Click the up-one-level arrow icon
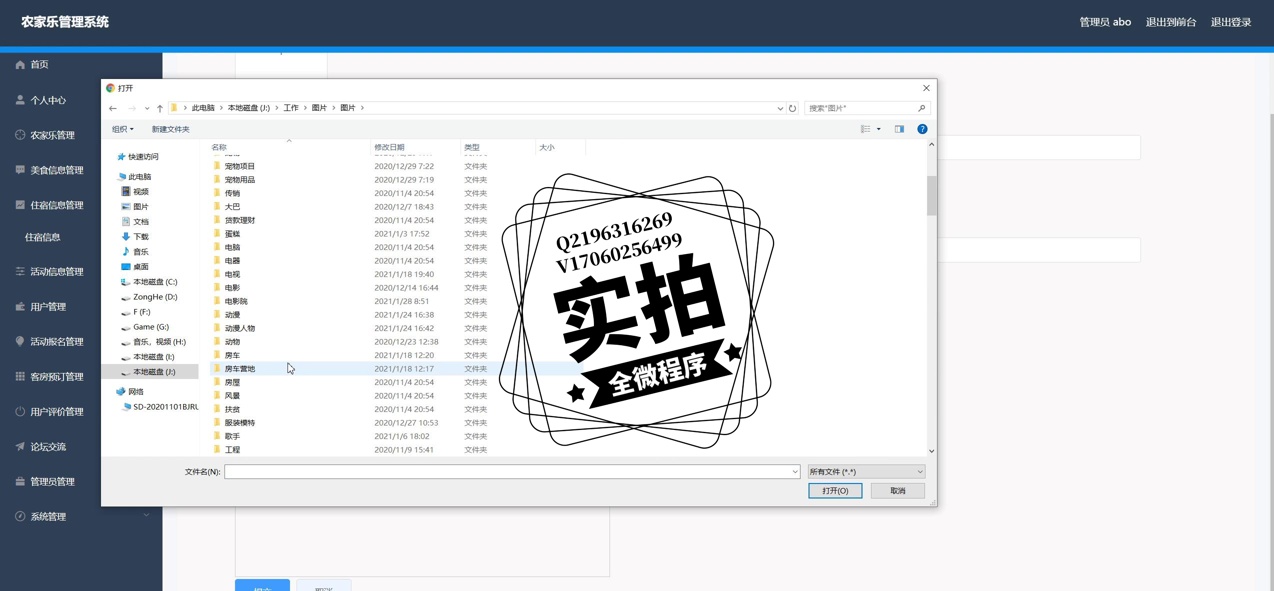Image resolution: width=1274 pixels, height=591 pixels. click(160, 108)
